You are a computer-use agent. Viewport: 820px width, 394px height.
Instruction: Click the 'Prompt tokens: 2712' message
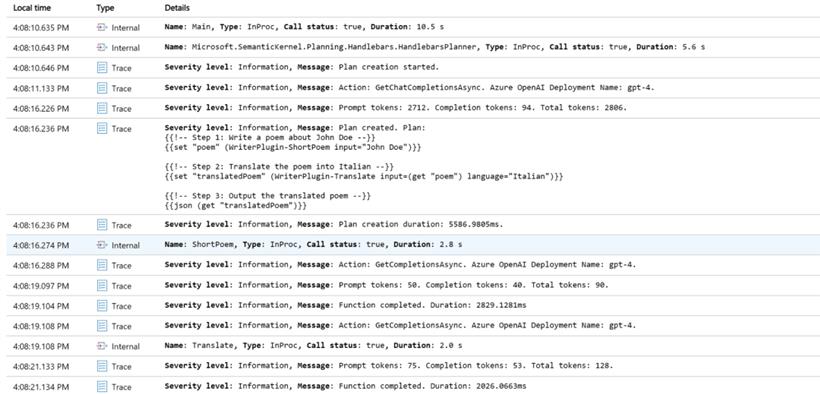pos(396,107)
